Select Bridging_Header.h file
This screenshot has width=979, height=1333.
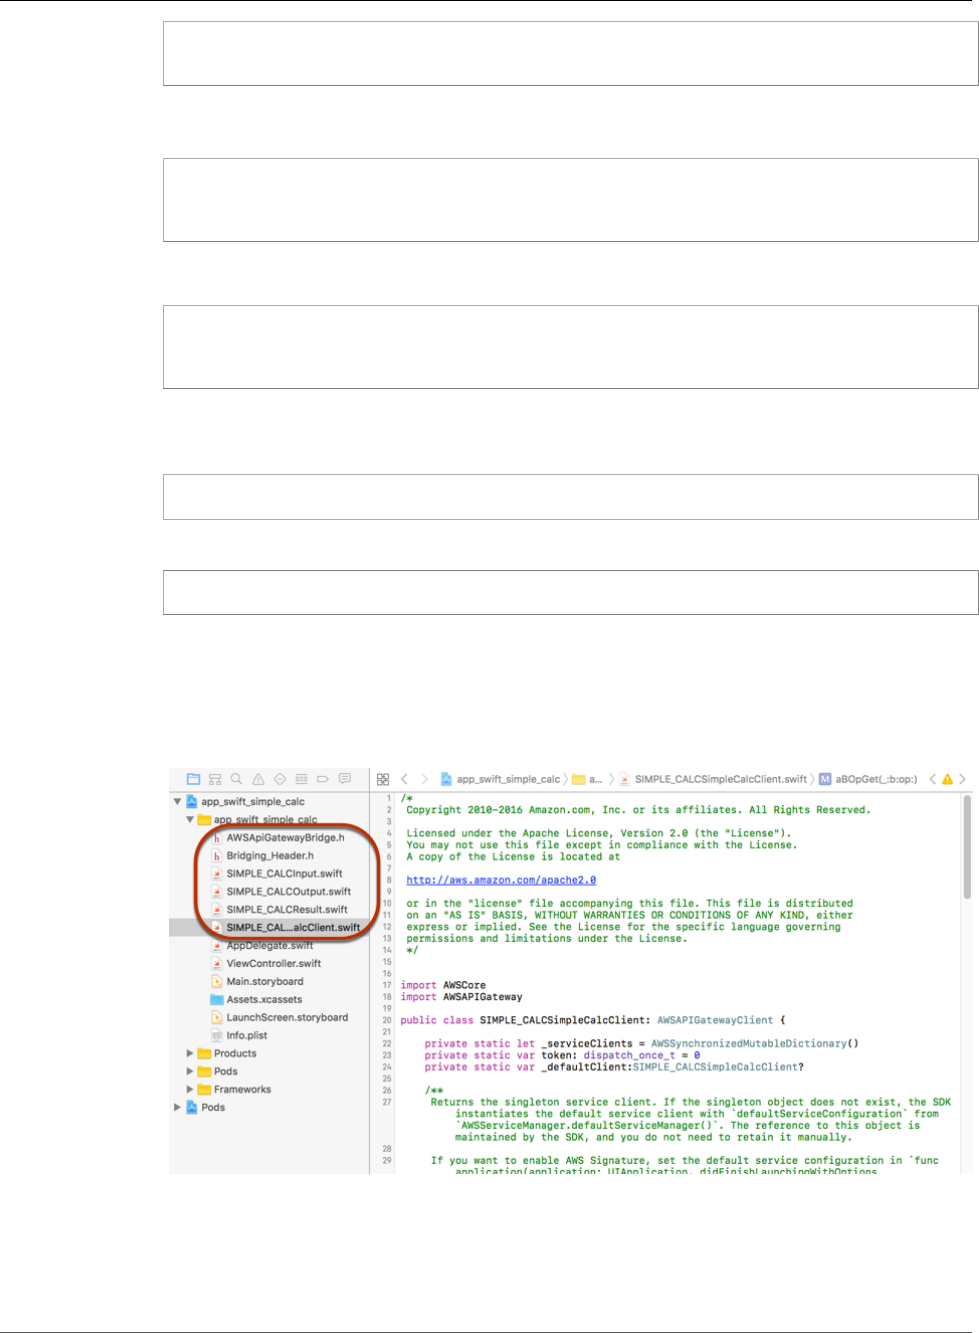pos(262,856)
